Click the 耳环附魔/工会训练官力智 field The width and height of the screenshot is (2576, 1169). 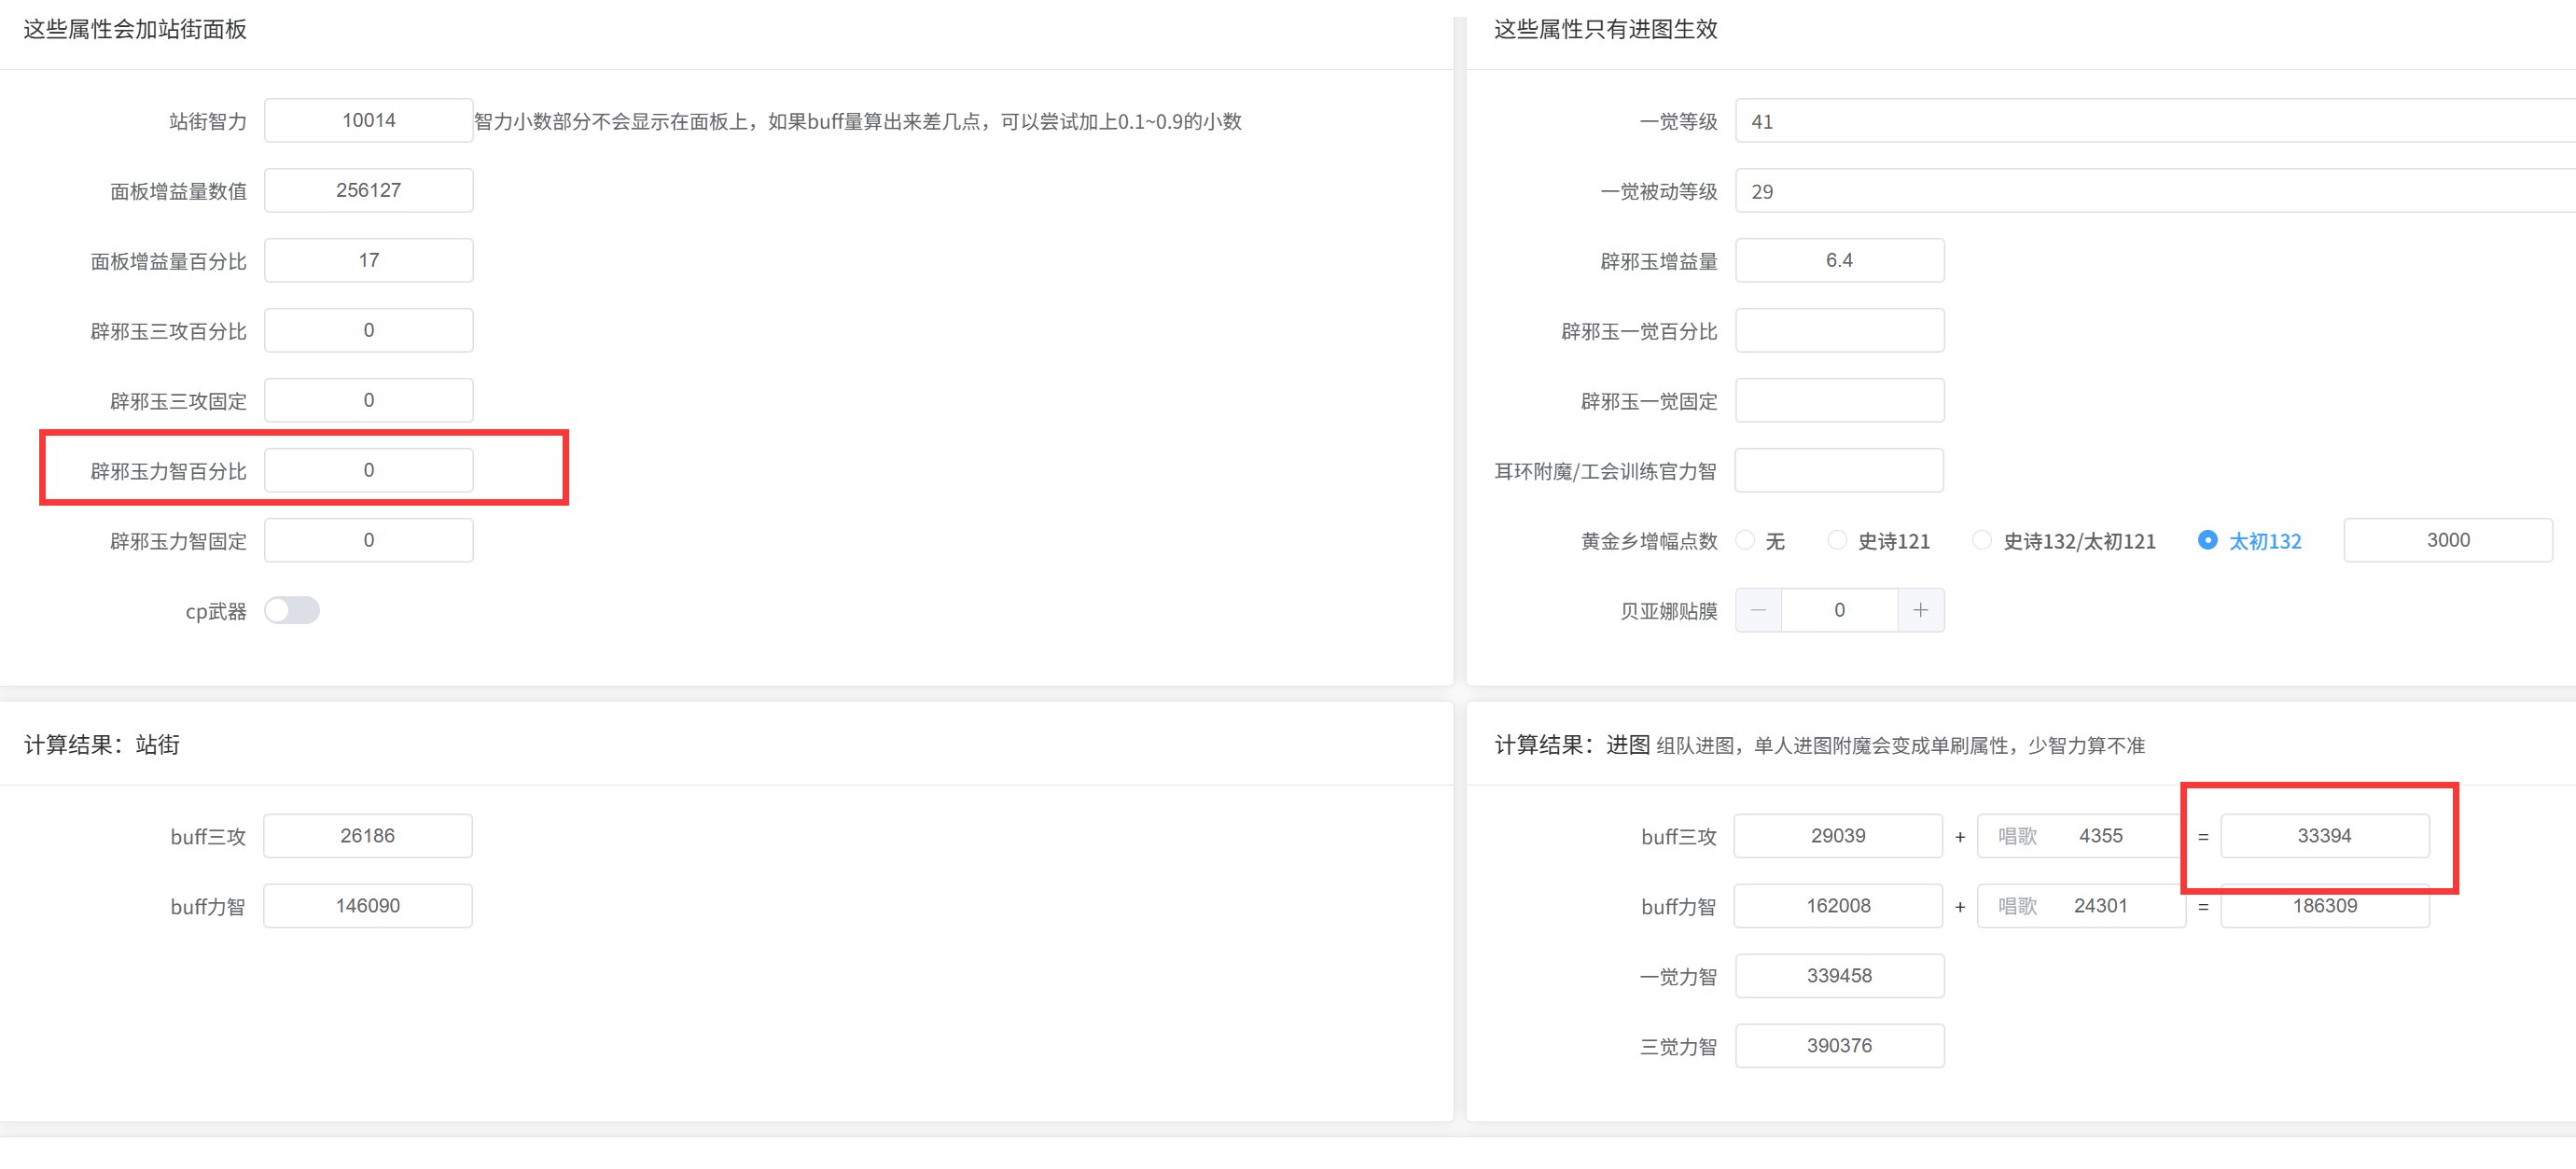1840,470
